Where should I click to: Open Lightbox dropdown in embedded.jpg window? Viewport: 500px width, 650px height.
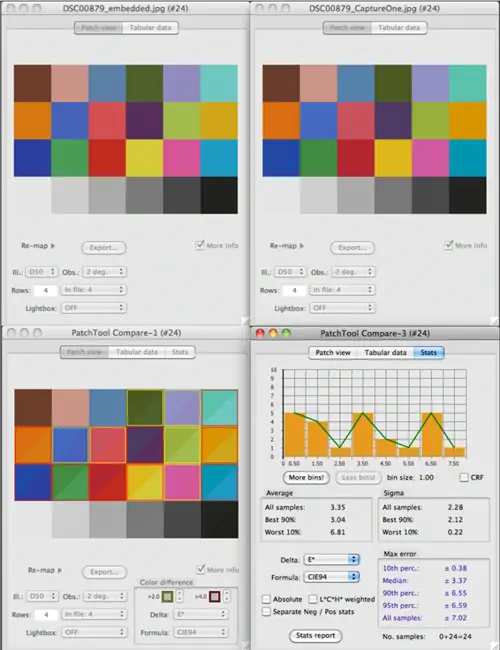[94, 308]
